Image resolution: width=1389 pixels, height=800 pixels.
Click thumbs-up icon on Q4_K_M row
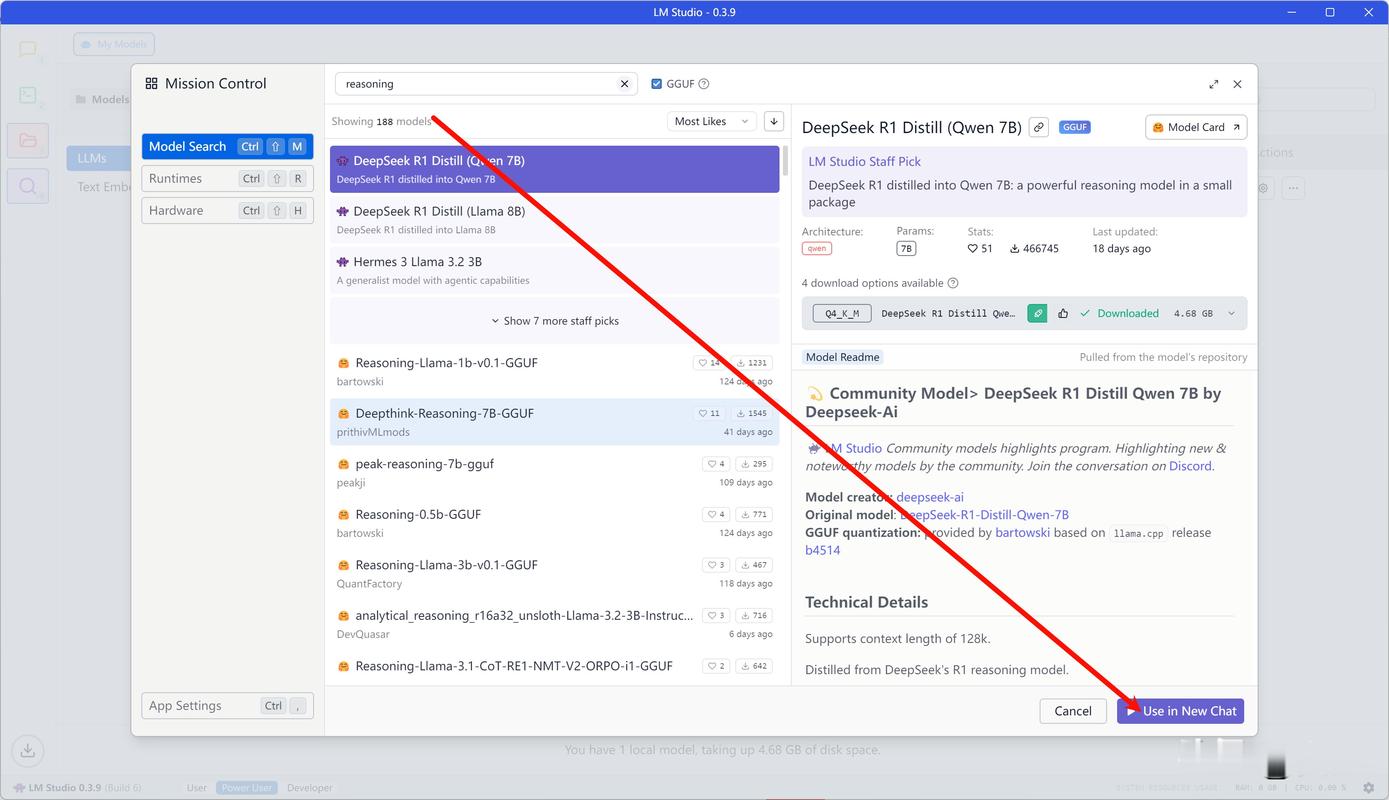pyautogui.click(x=1063, y=313)
